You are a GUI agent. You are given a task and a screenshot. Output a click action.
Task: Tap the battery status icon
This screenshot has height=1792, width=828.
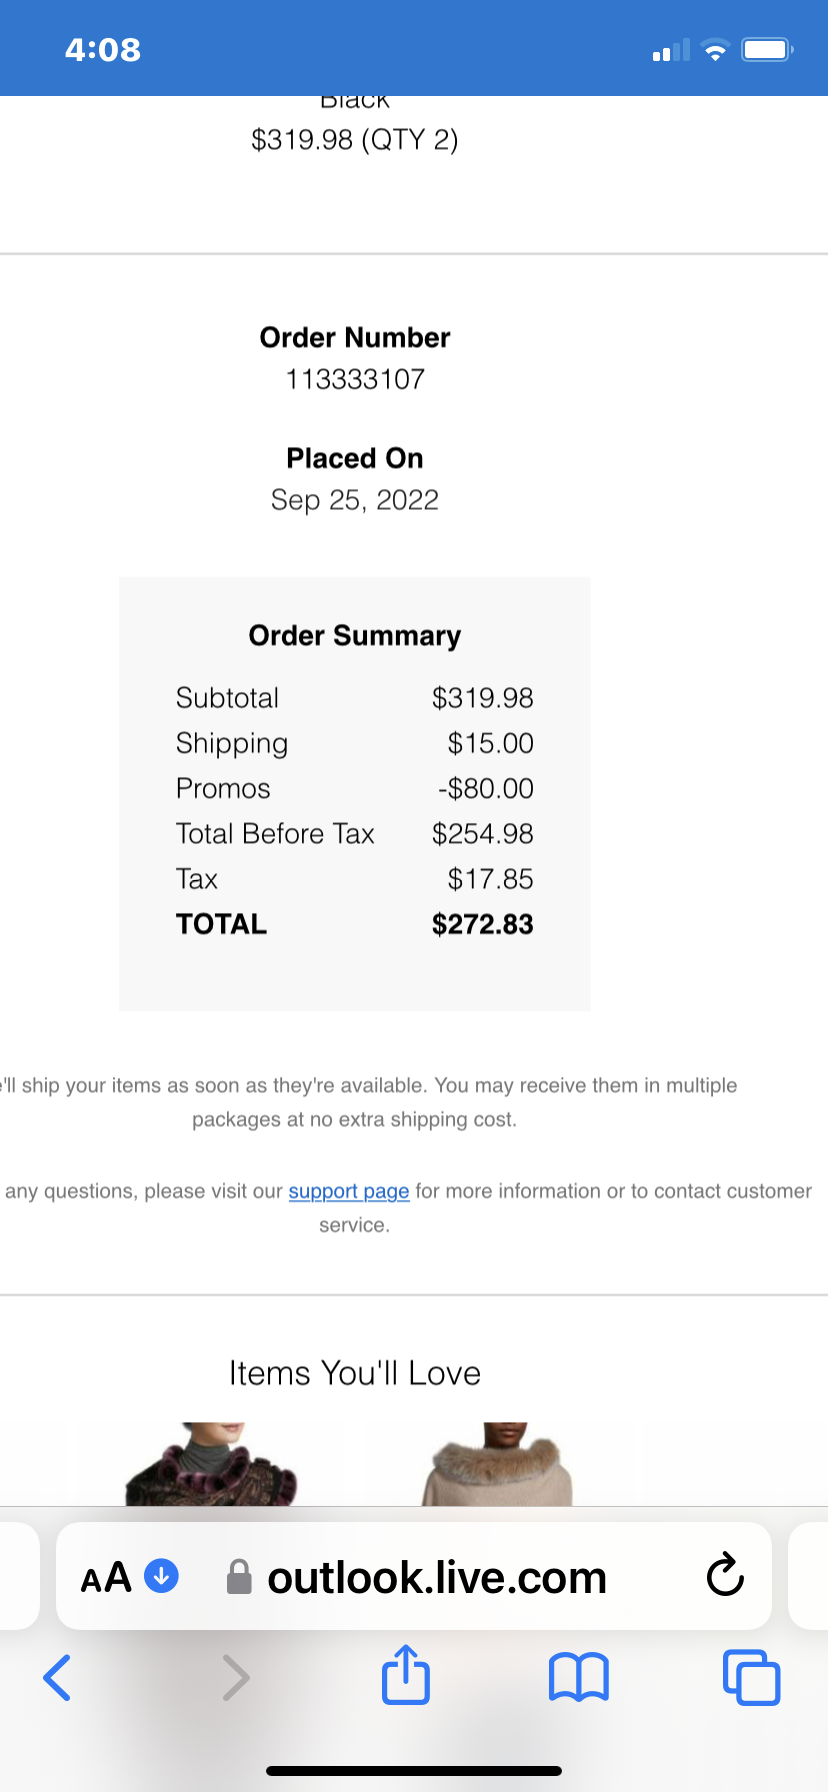coord(766,50)
